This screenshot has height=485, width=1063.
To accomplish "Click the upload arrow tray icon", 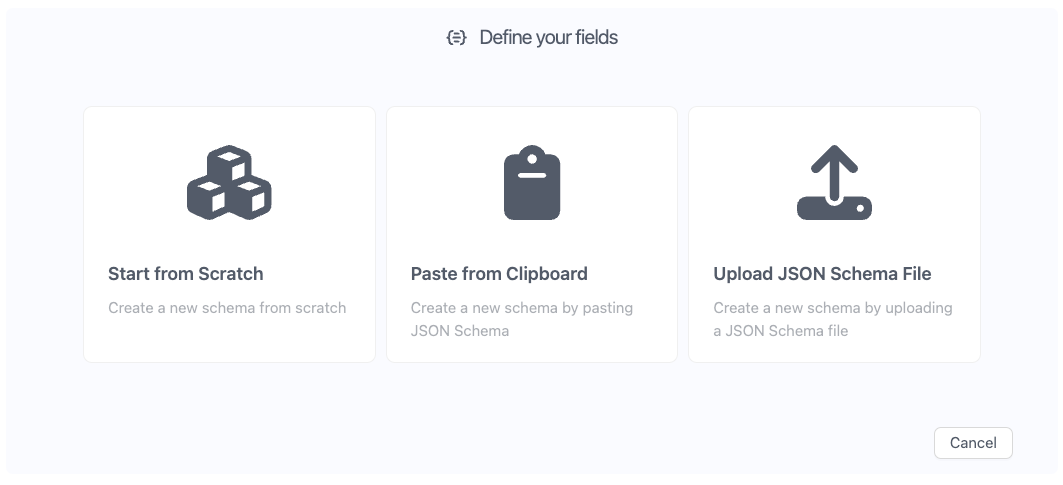I will pos(834,184).
